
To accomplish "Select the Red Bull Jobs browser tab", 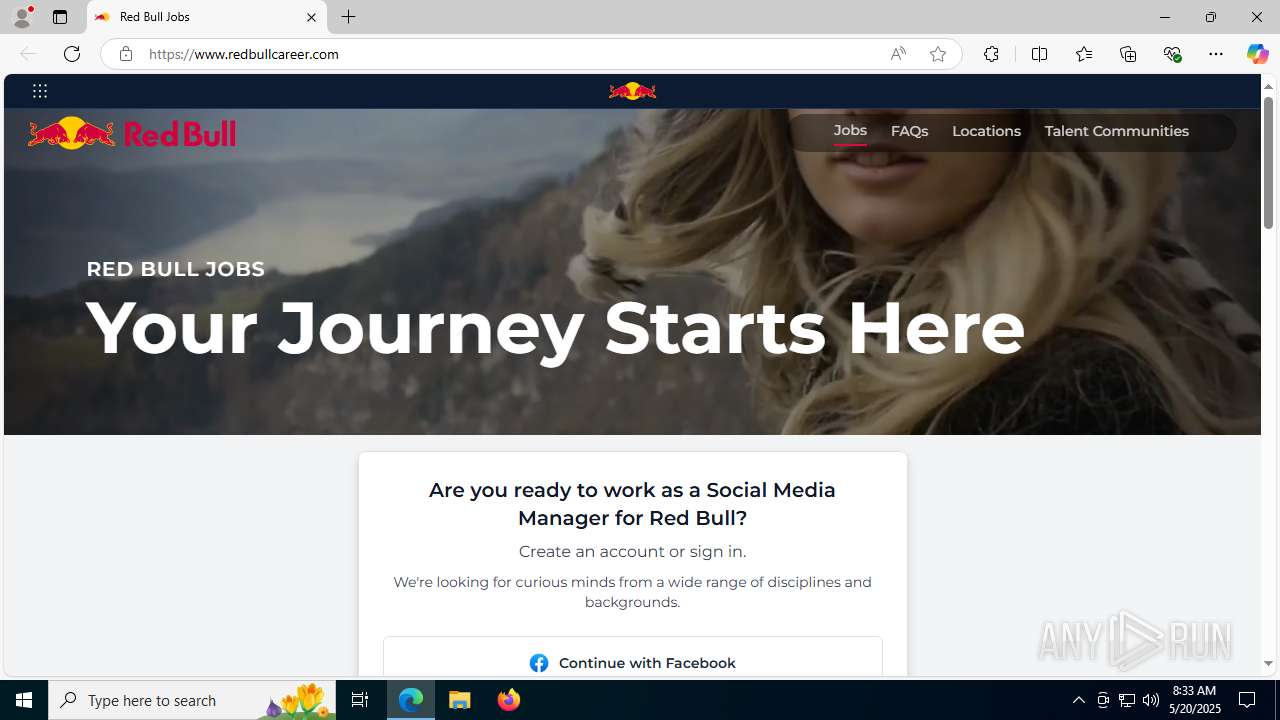I will click(207, 17).
